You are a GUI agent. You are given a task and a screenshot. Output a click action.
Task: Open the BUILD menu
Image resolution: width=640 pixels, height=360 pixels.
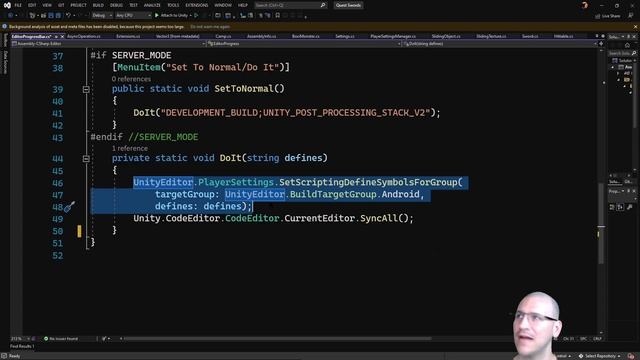[98, 5]
